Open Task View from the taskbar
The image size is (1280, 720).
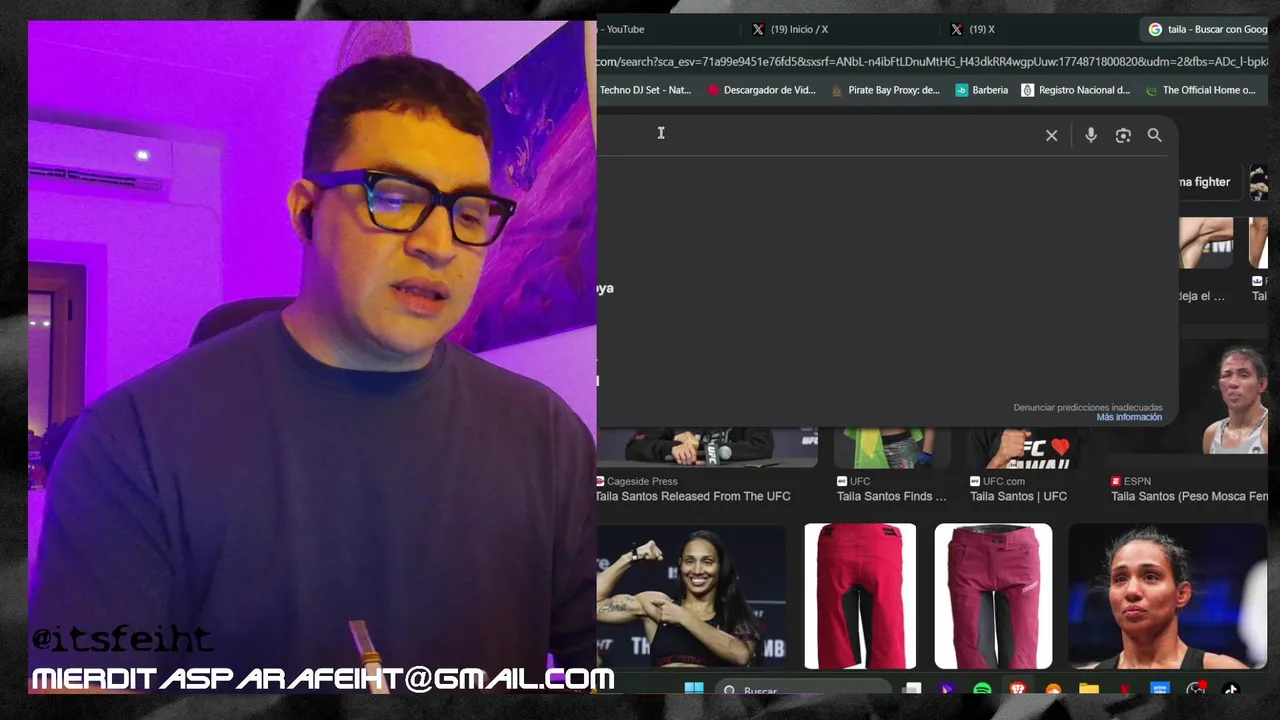912,689
